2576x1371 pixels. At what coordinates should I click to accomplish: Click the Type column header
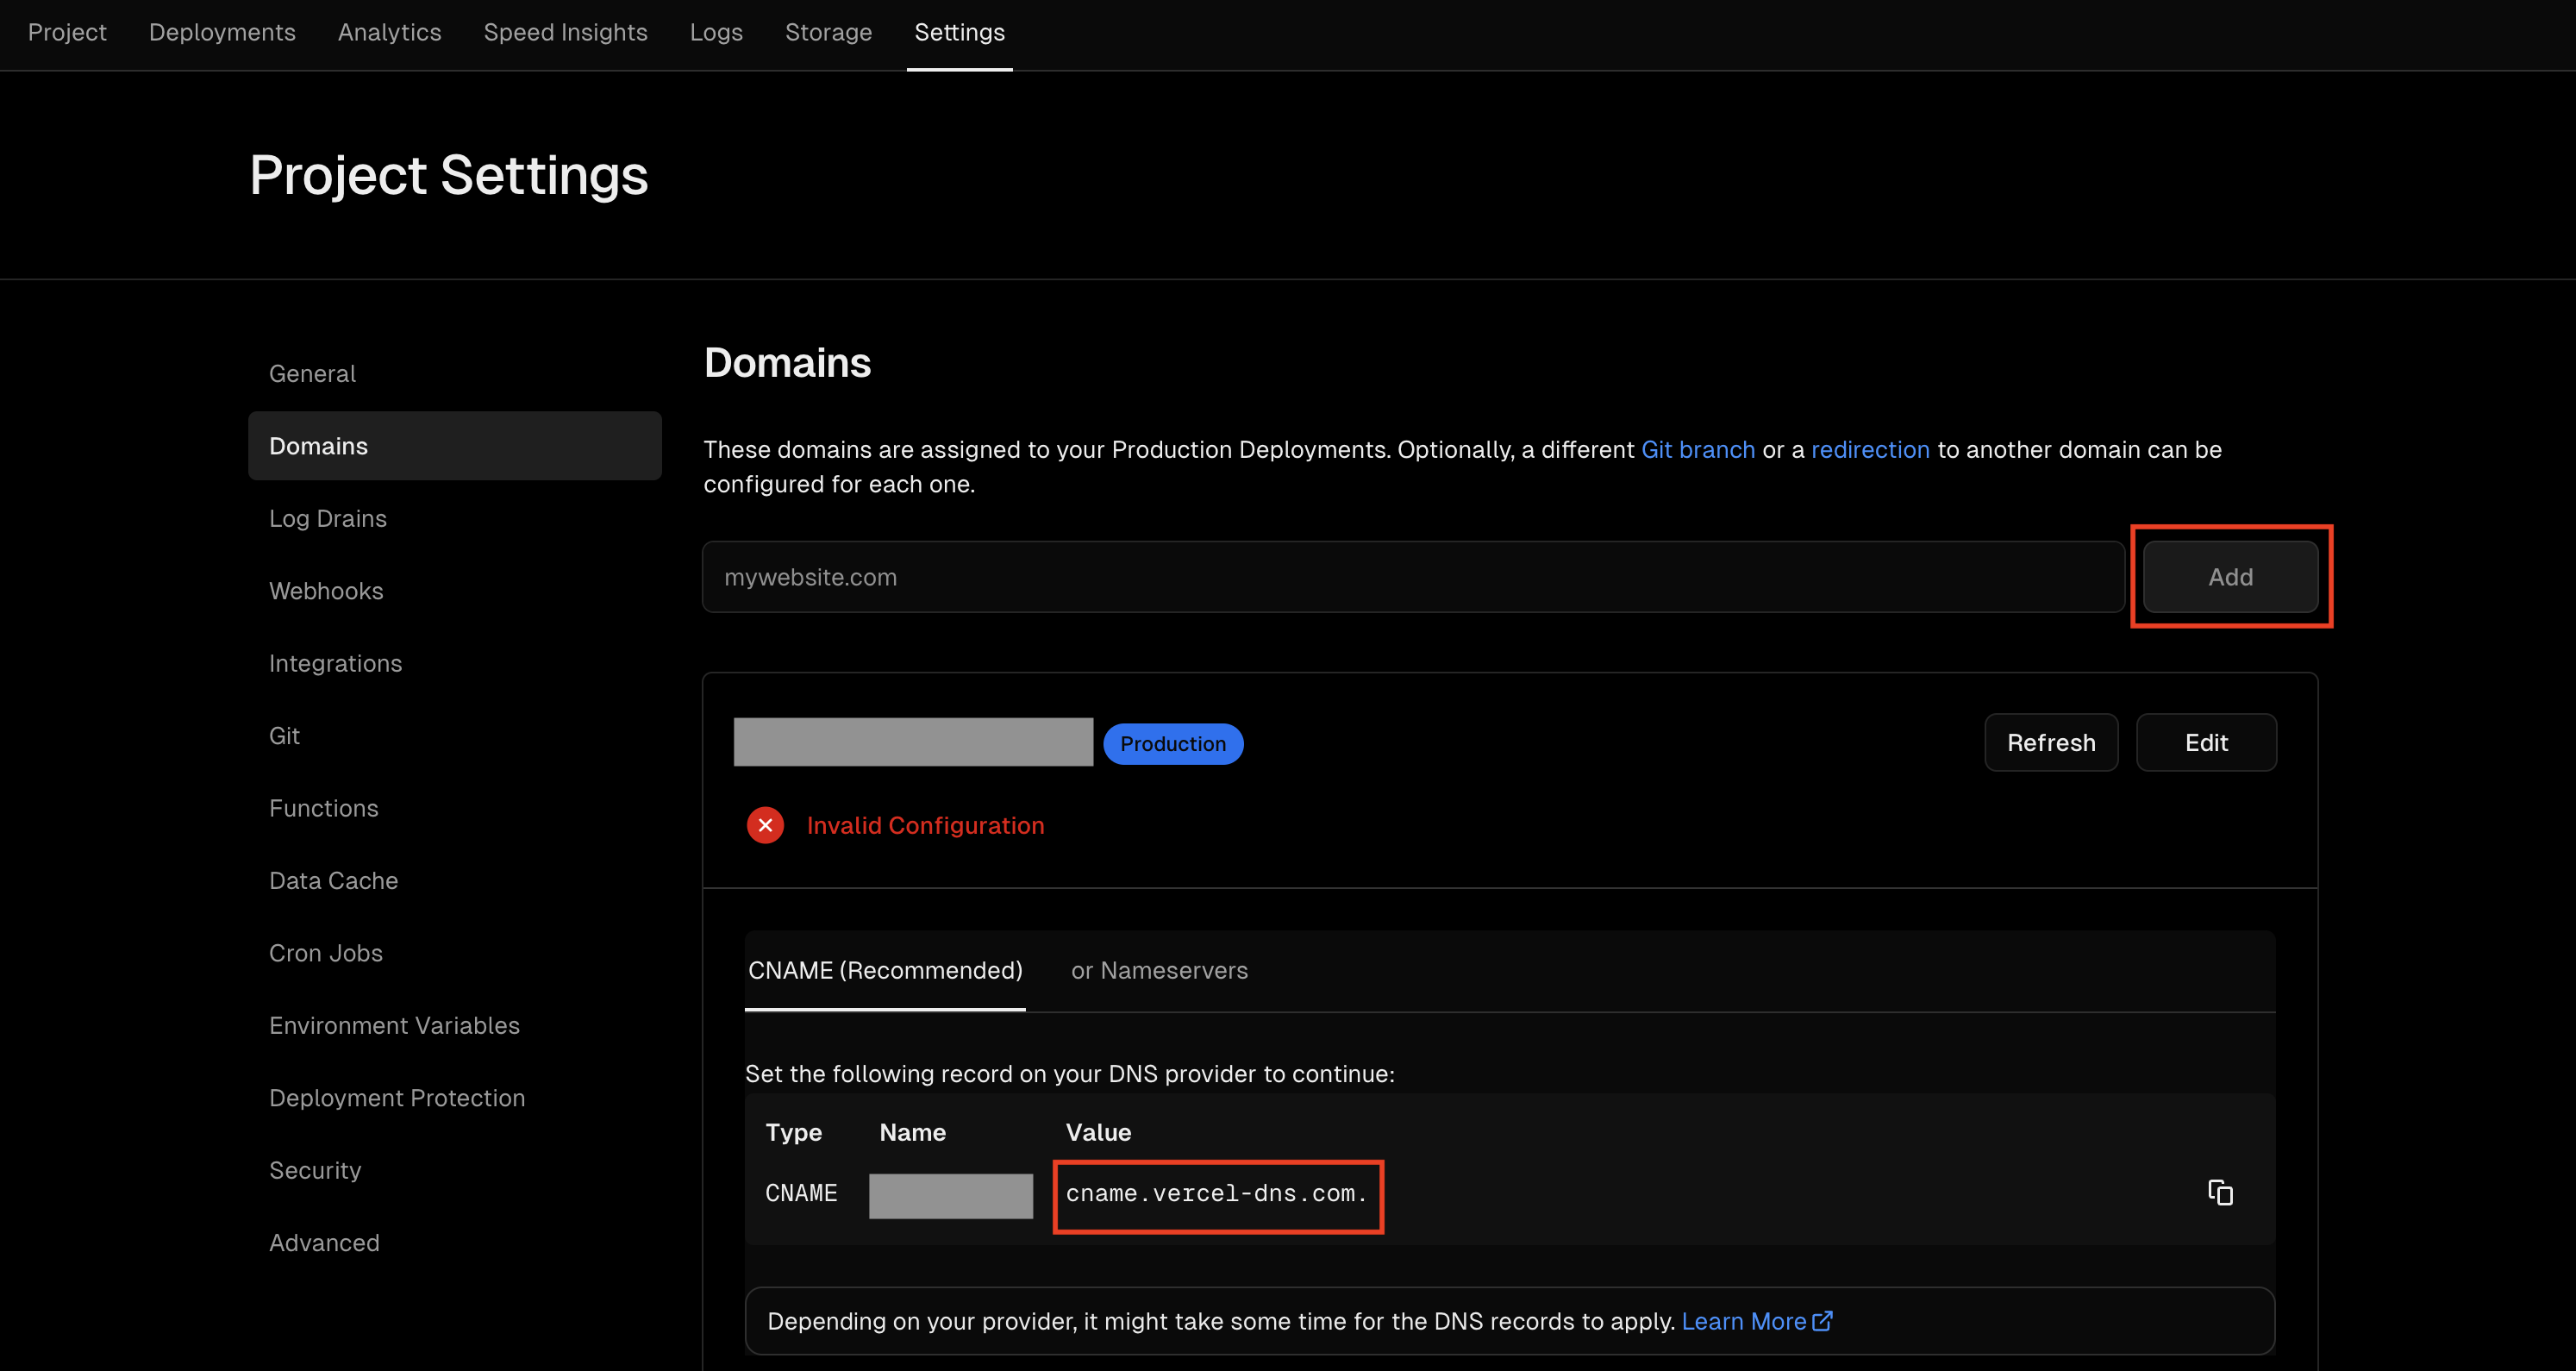click(x=793, y=1132)
